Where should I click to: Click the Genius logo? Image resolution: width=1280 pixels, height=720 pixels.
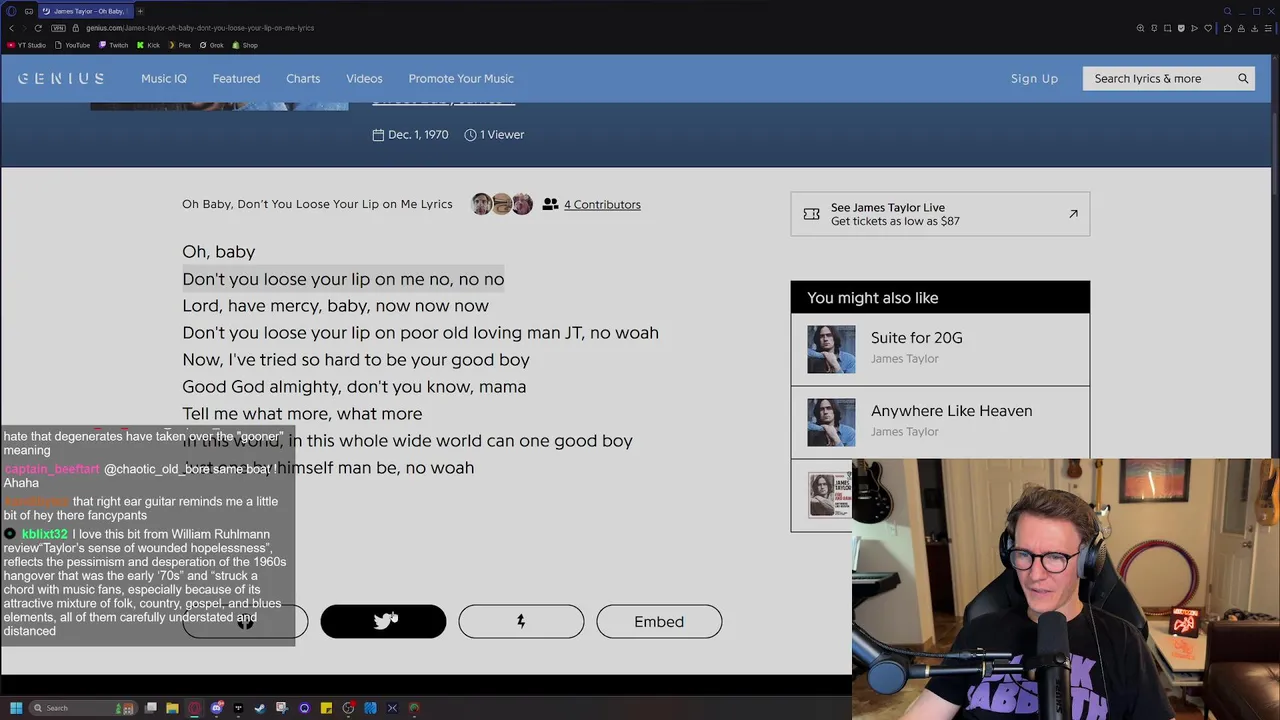click(61, 78)
